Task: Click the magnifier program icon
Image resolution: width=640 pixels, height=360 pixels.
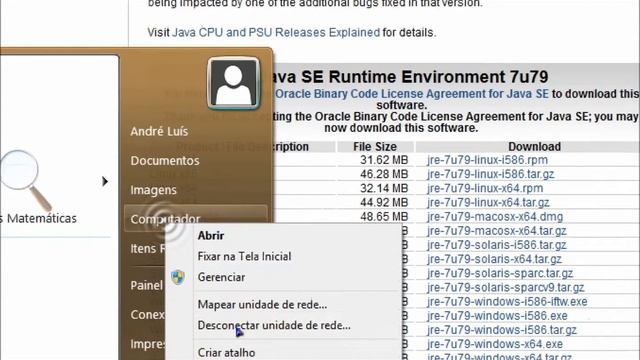Action: tap(25, 181)
